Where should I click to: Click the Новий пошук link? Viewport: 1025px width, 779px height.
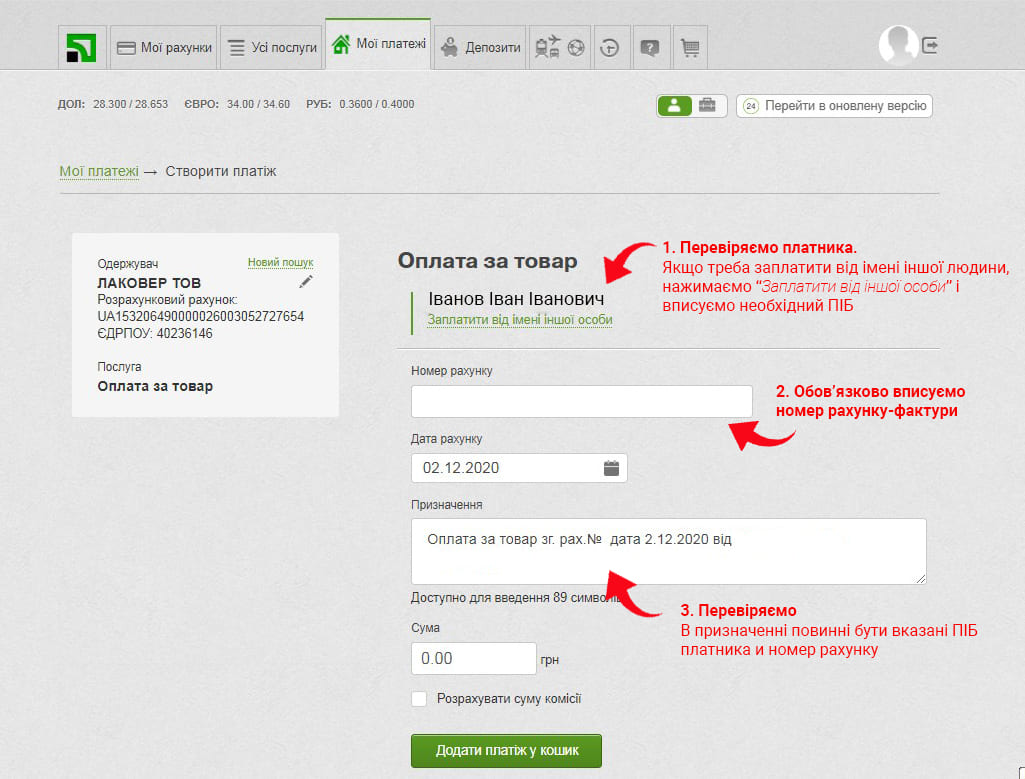280,262
